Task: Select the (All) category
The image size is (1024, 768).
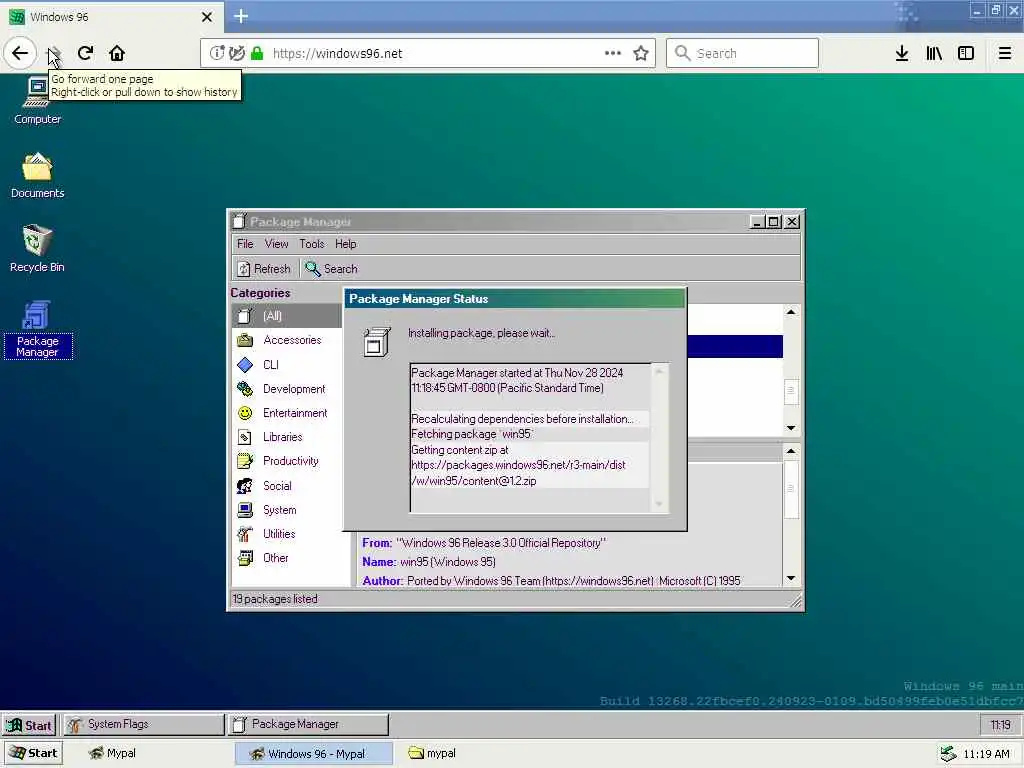Action: (x=287, y=316)
